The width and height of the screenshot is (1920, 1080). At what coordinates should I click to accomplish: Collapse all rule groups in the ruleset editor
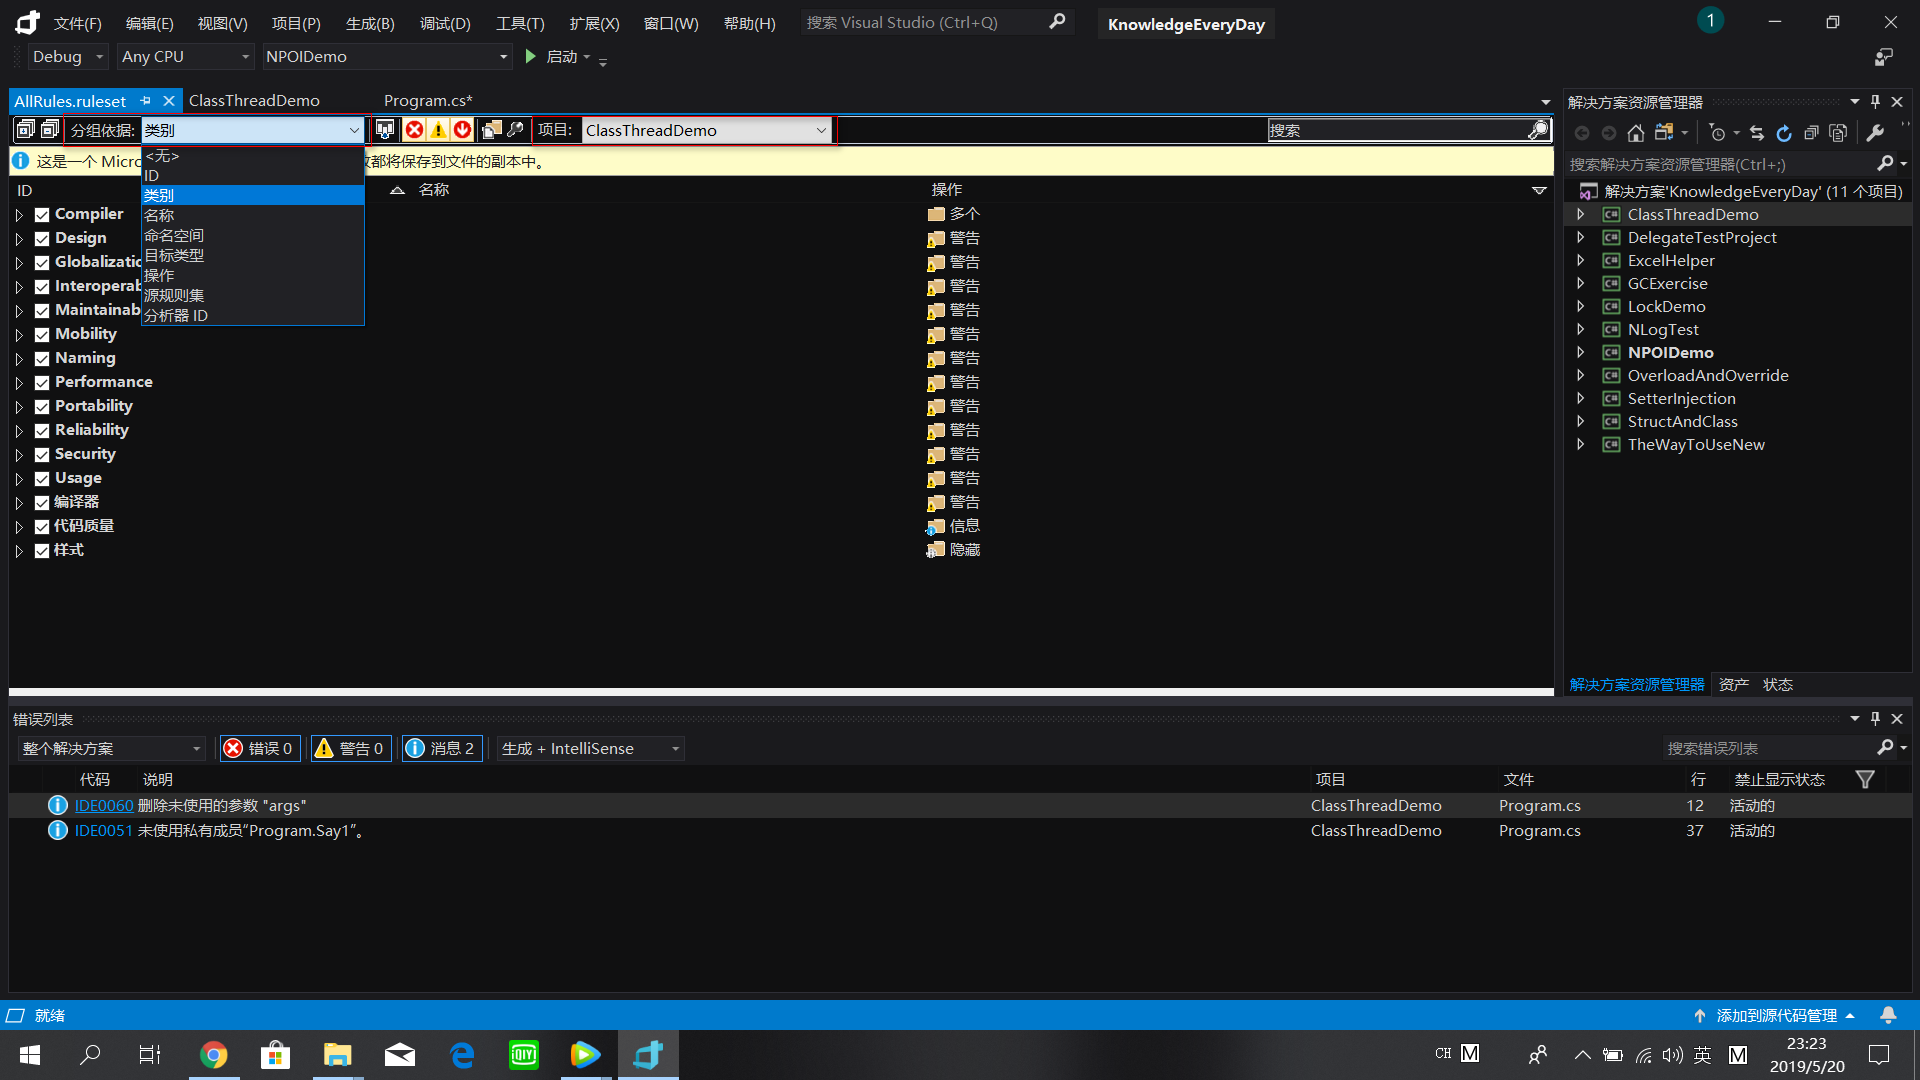pyautogui.click(x=49, y=129)
